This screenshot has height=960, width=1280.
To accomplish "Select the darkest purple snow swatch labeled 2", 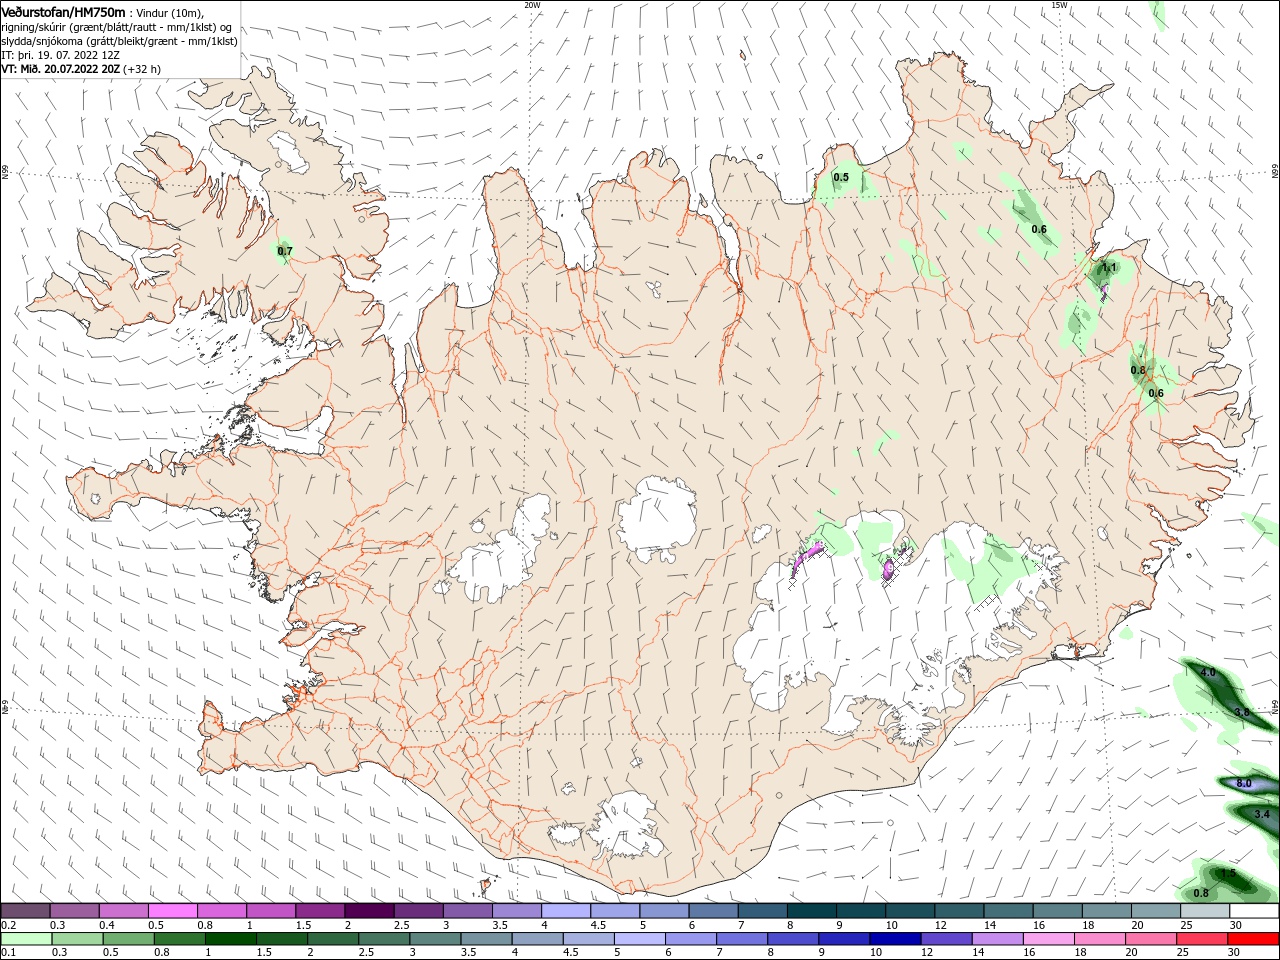I will point(369,911).
